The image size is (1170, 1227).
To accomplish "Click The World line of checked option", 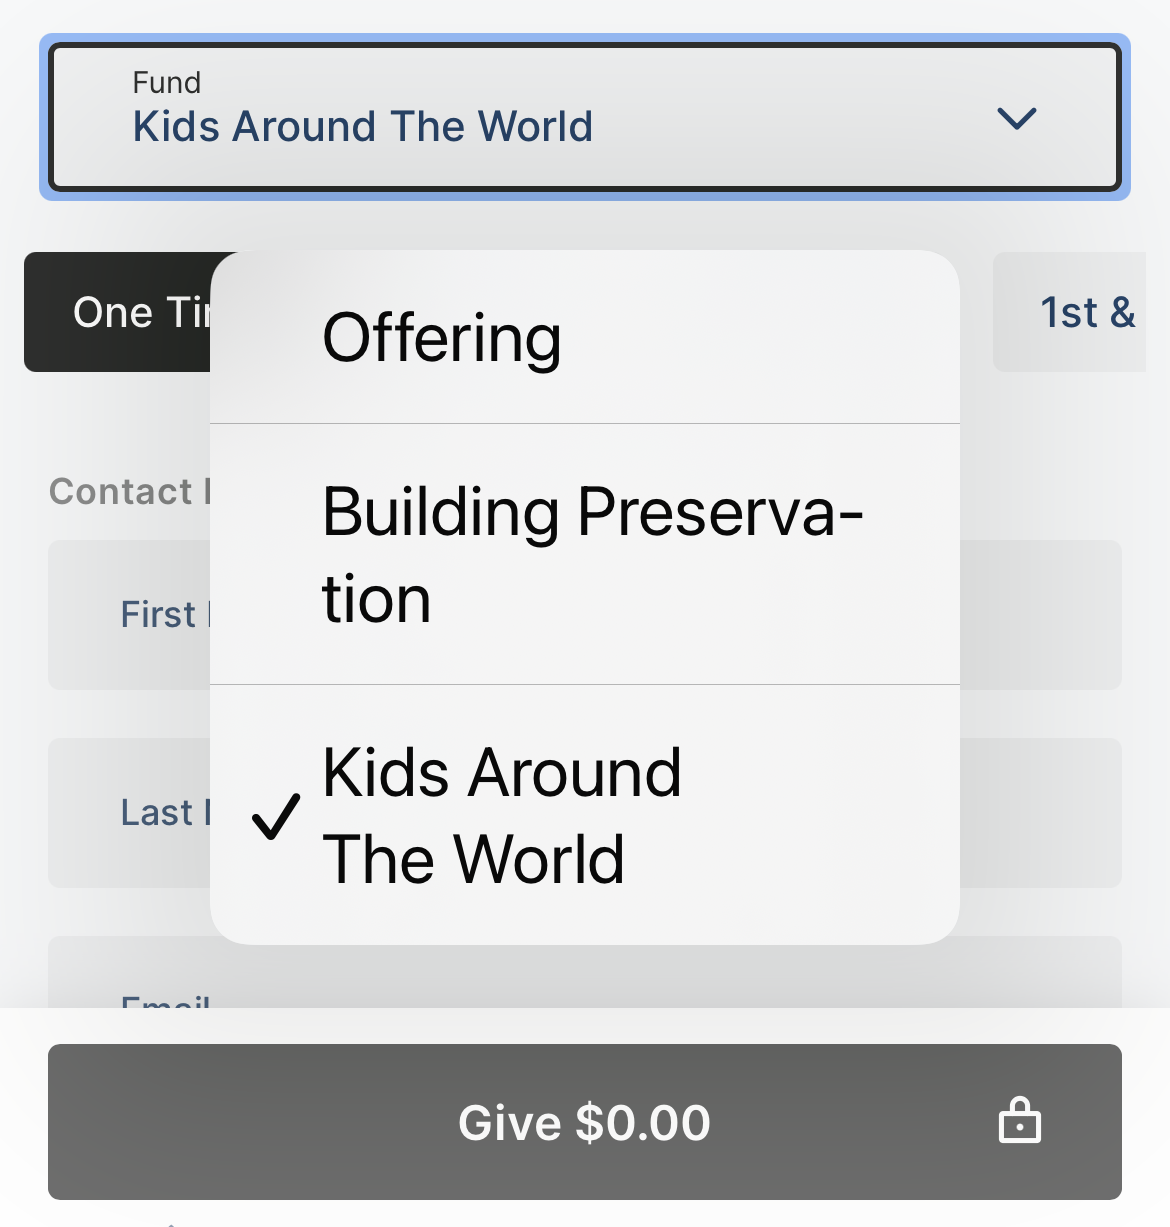I will click(473, 859).
